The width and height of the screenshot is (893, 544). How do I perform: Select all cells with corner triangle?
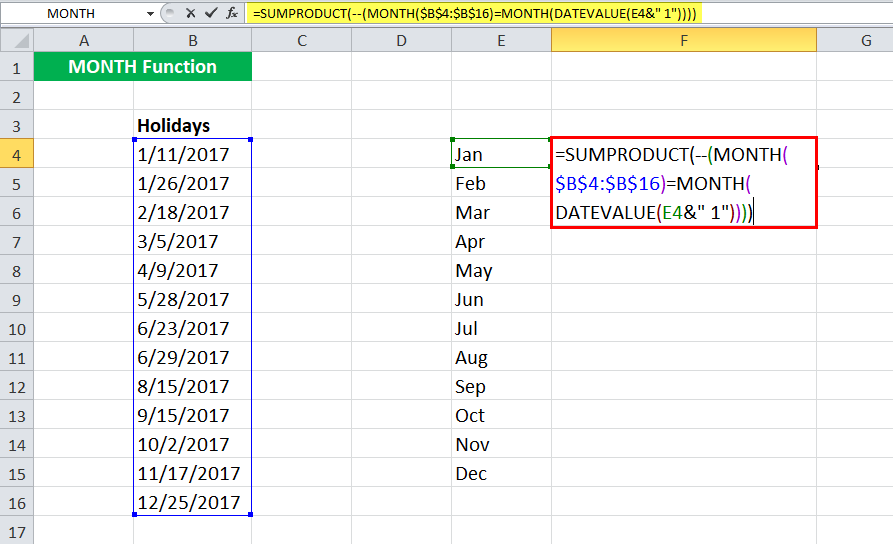[x=17, y=40]
